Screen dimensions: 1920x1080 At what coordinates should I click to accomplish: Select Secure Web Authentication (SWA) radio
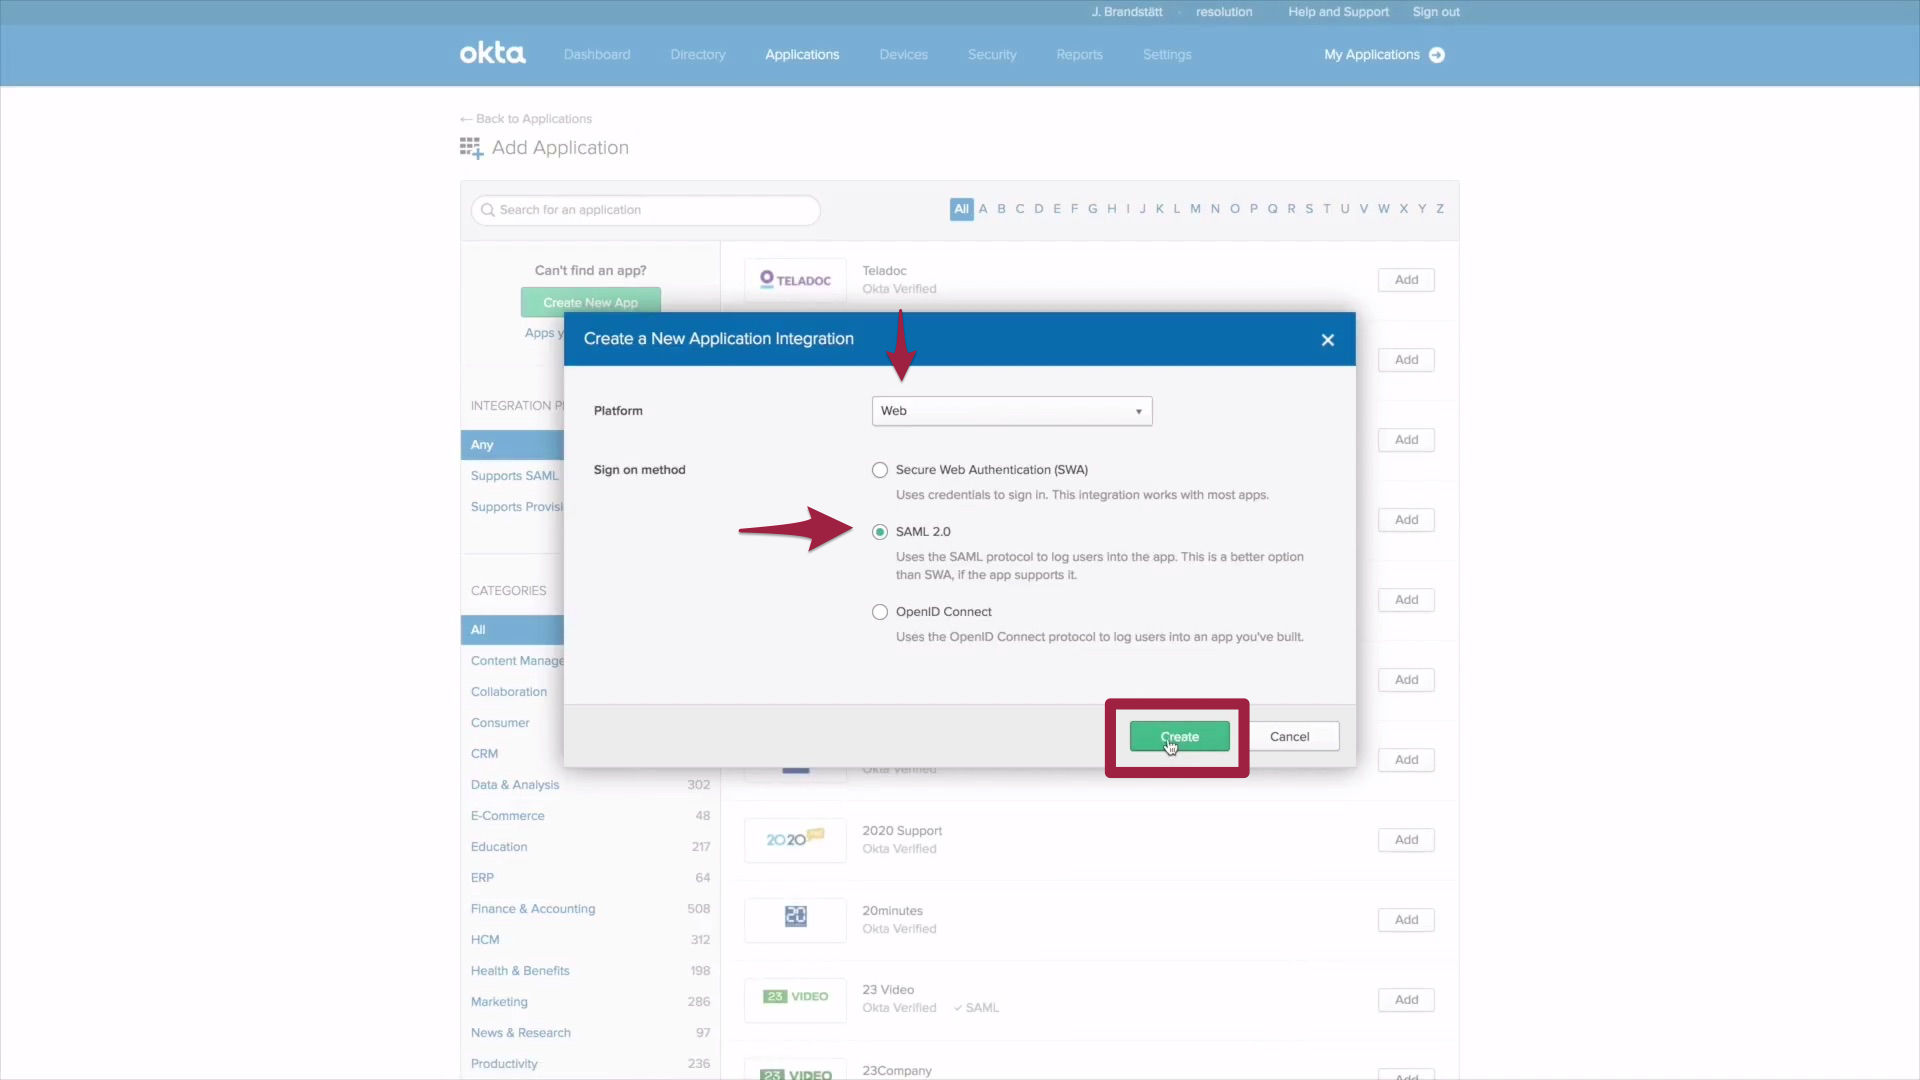coord(880,470)
